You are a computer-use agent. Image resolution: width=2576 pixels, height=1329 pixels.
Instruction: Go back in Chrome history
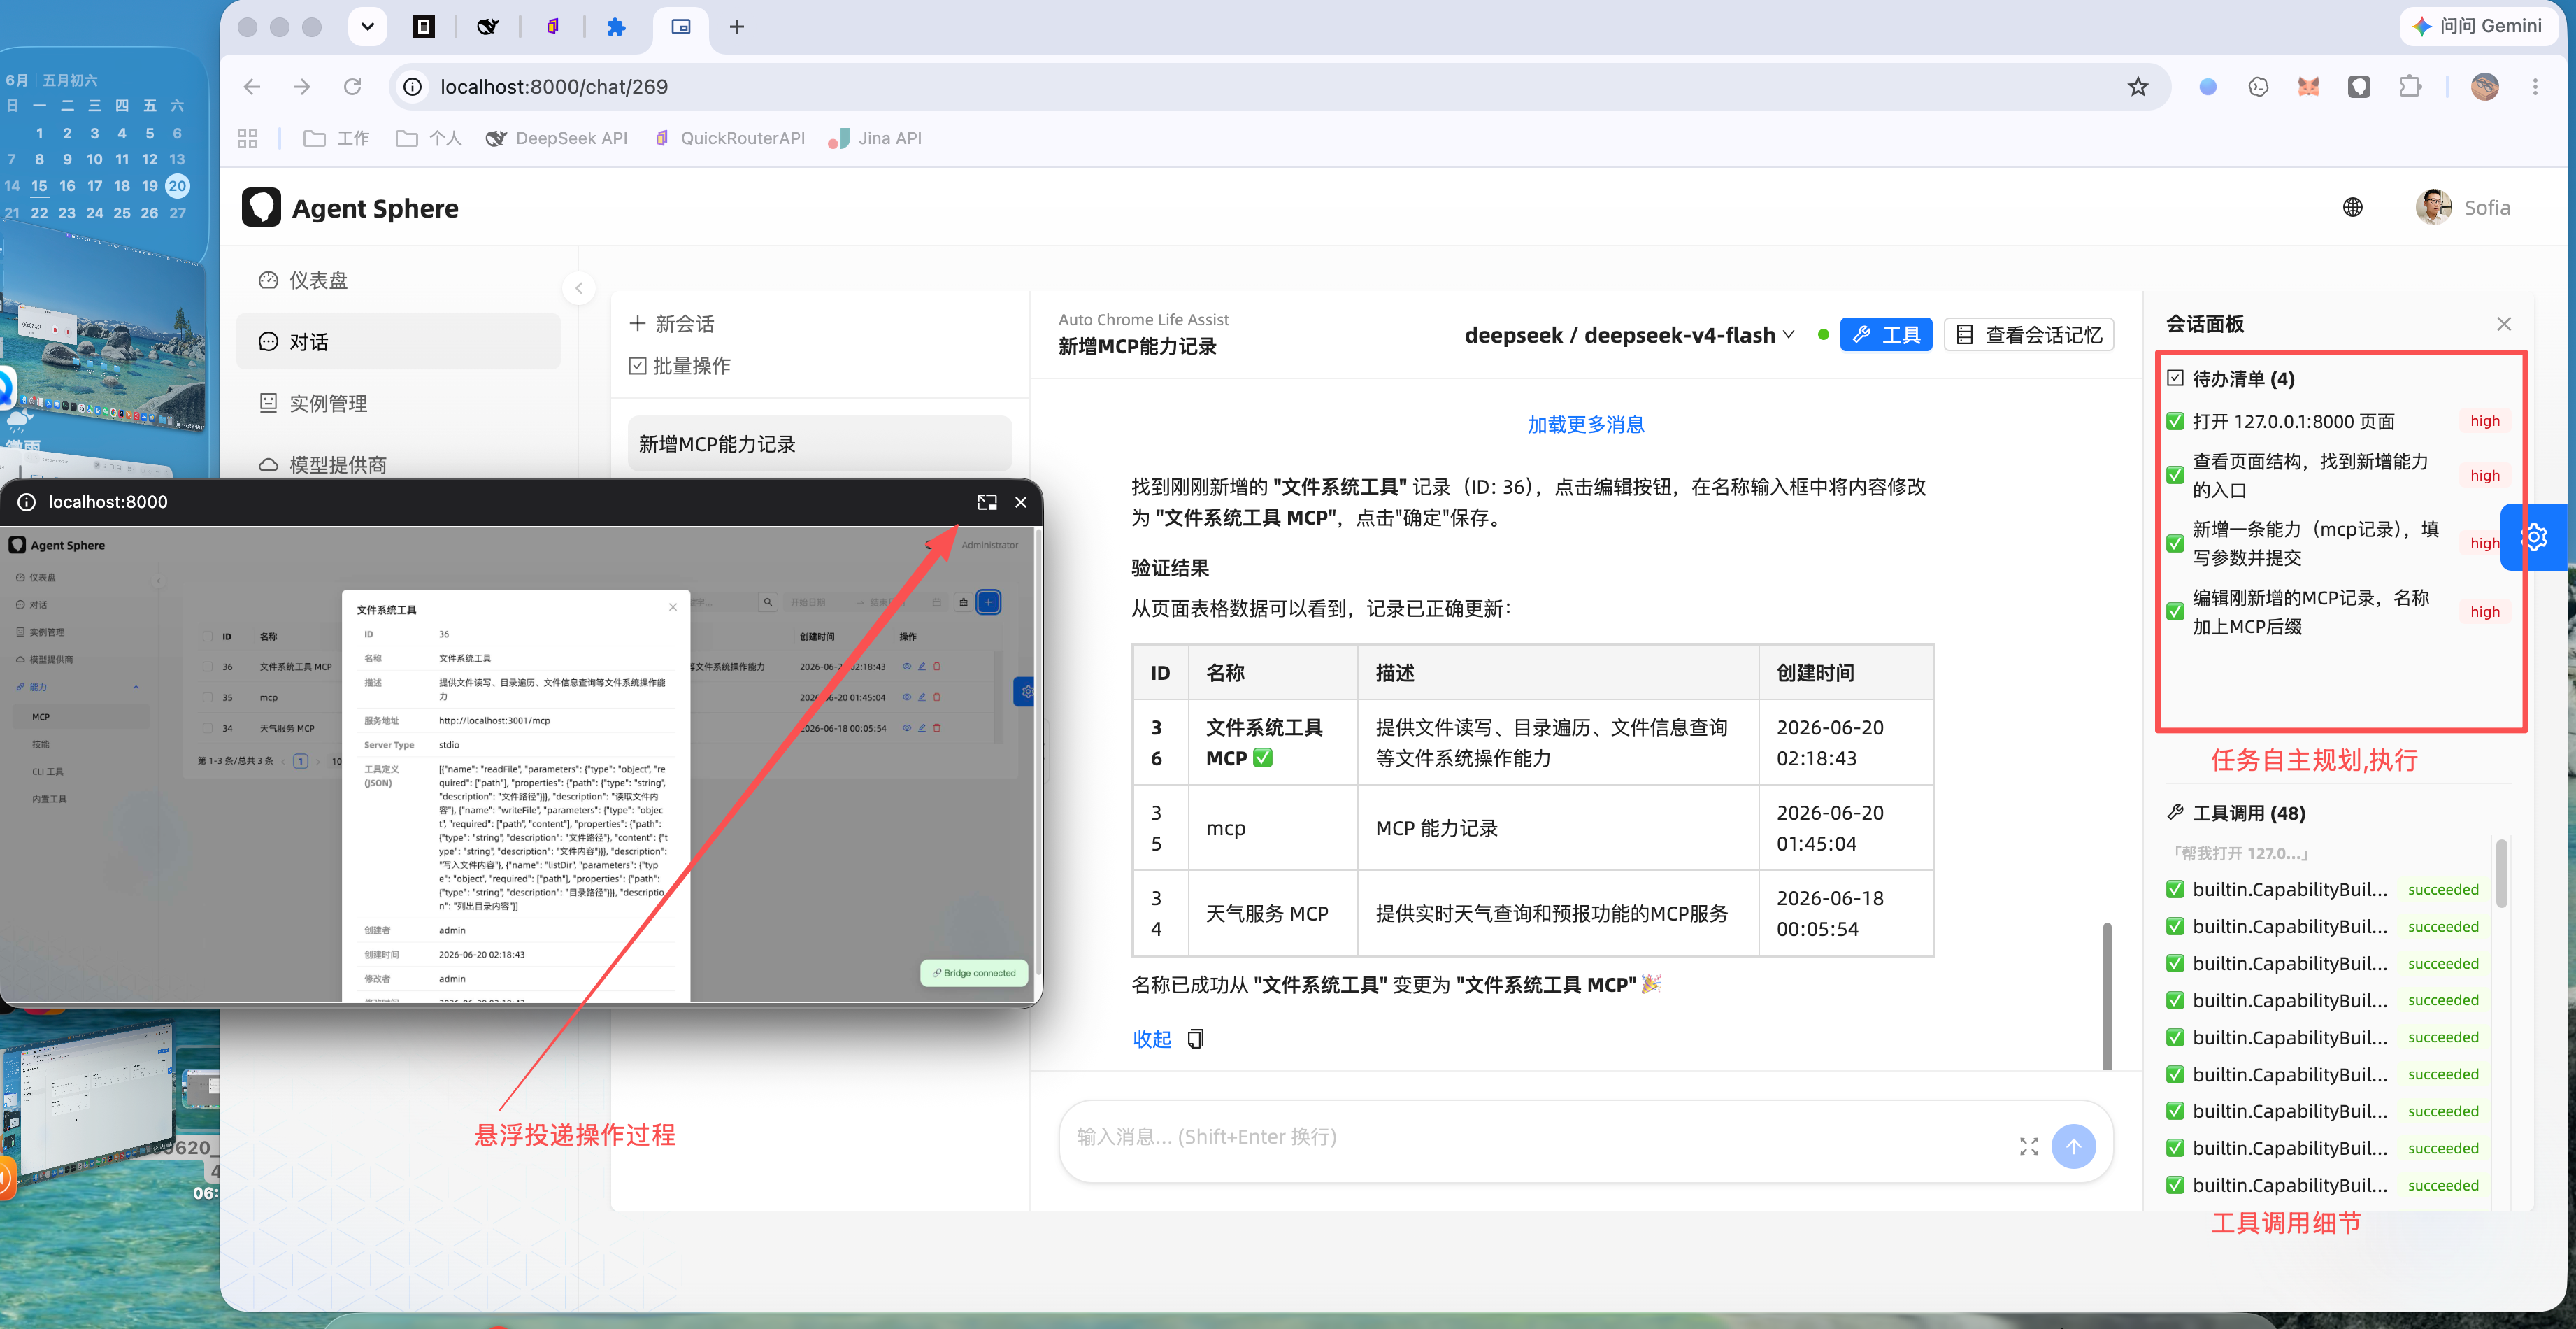click(x=252, y=87)
